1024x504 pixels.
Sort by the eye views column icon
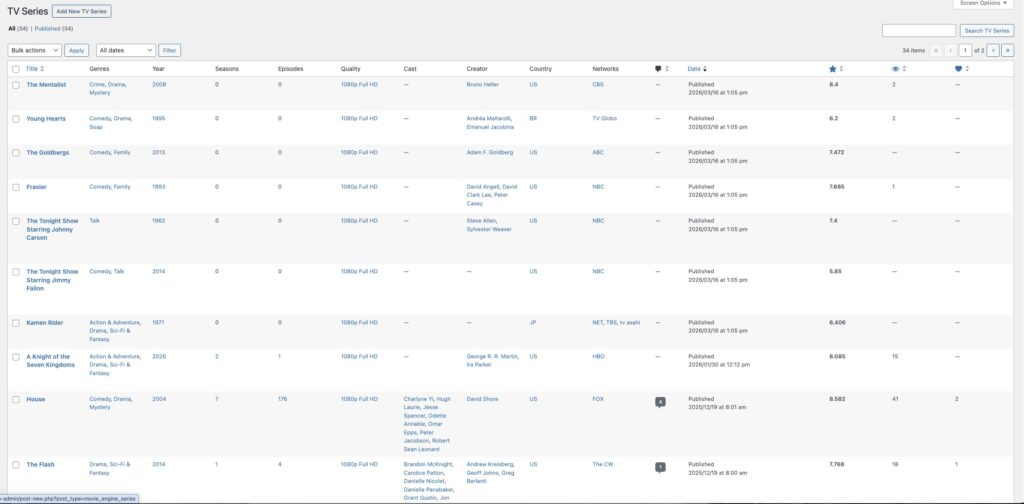[895, 69]
